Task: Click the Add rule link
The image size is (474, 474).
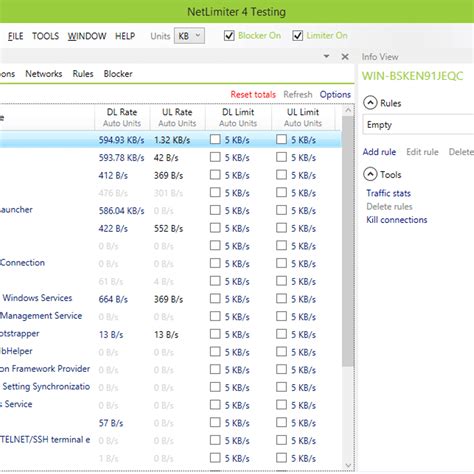Action: pos(379,152)
